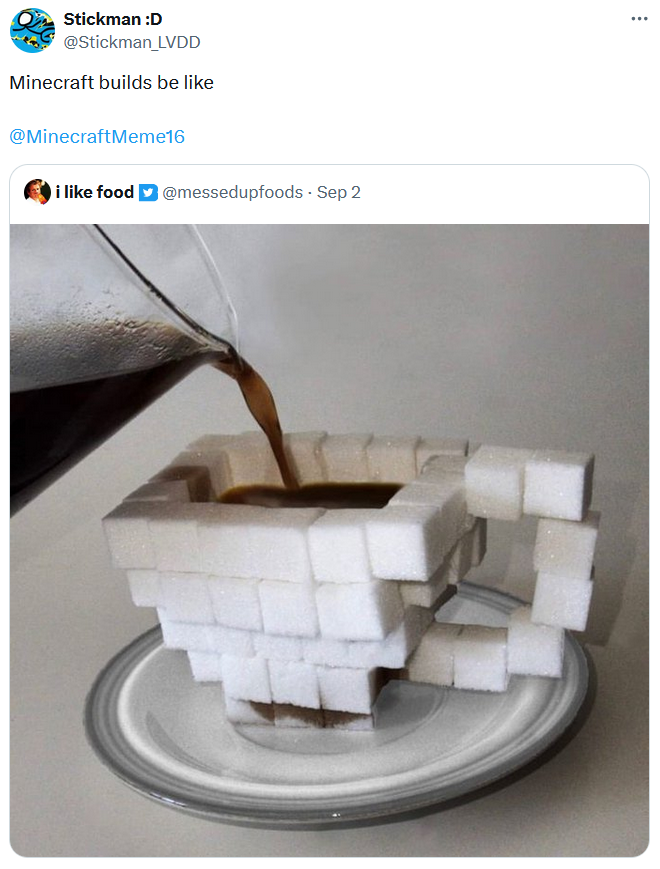
Task: Click the Sep 2 timestamp
Action: (x=339, y=192)
